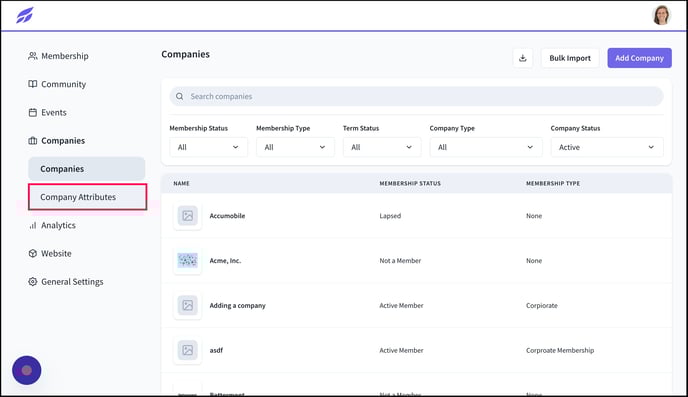The width and height of the screenshot is (688, 397).
Task: Click None membership type for Accumobile
Action: (534, 216)
